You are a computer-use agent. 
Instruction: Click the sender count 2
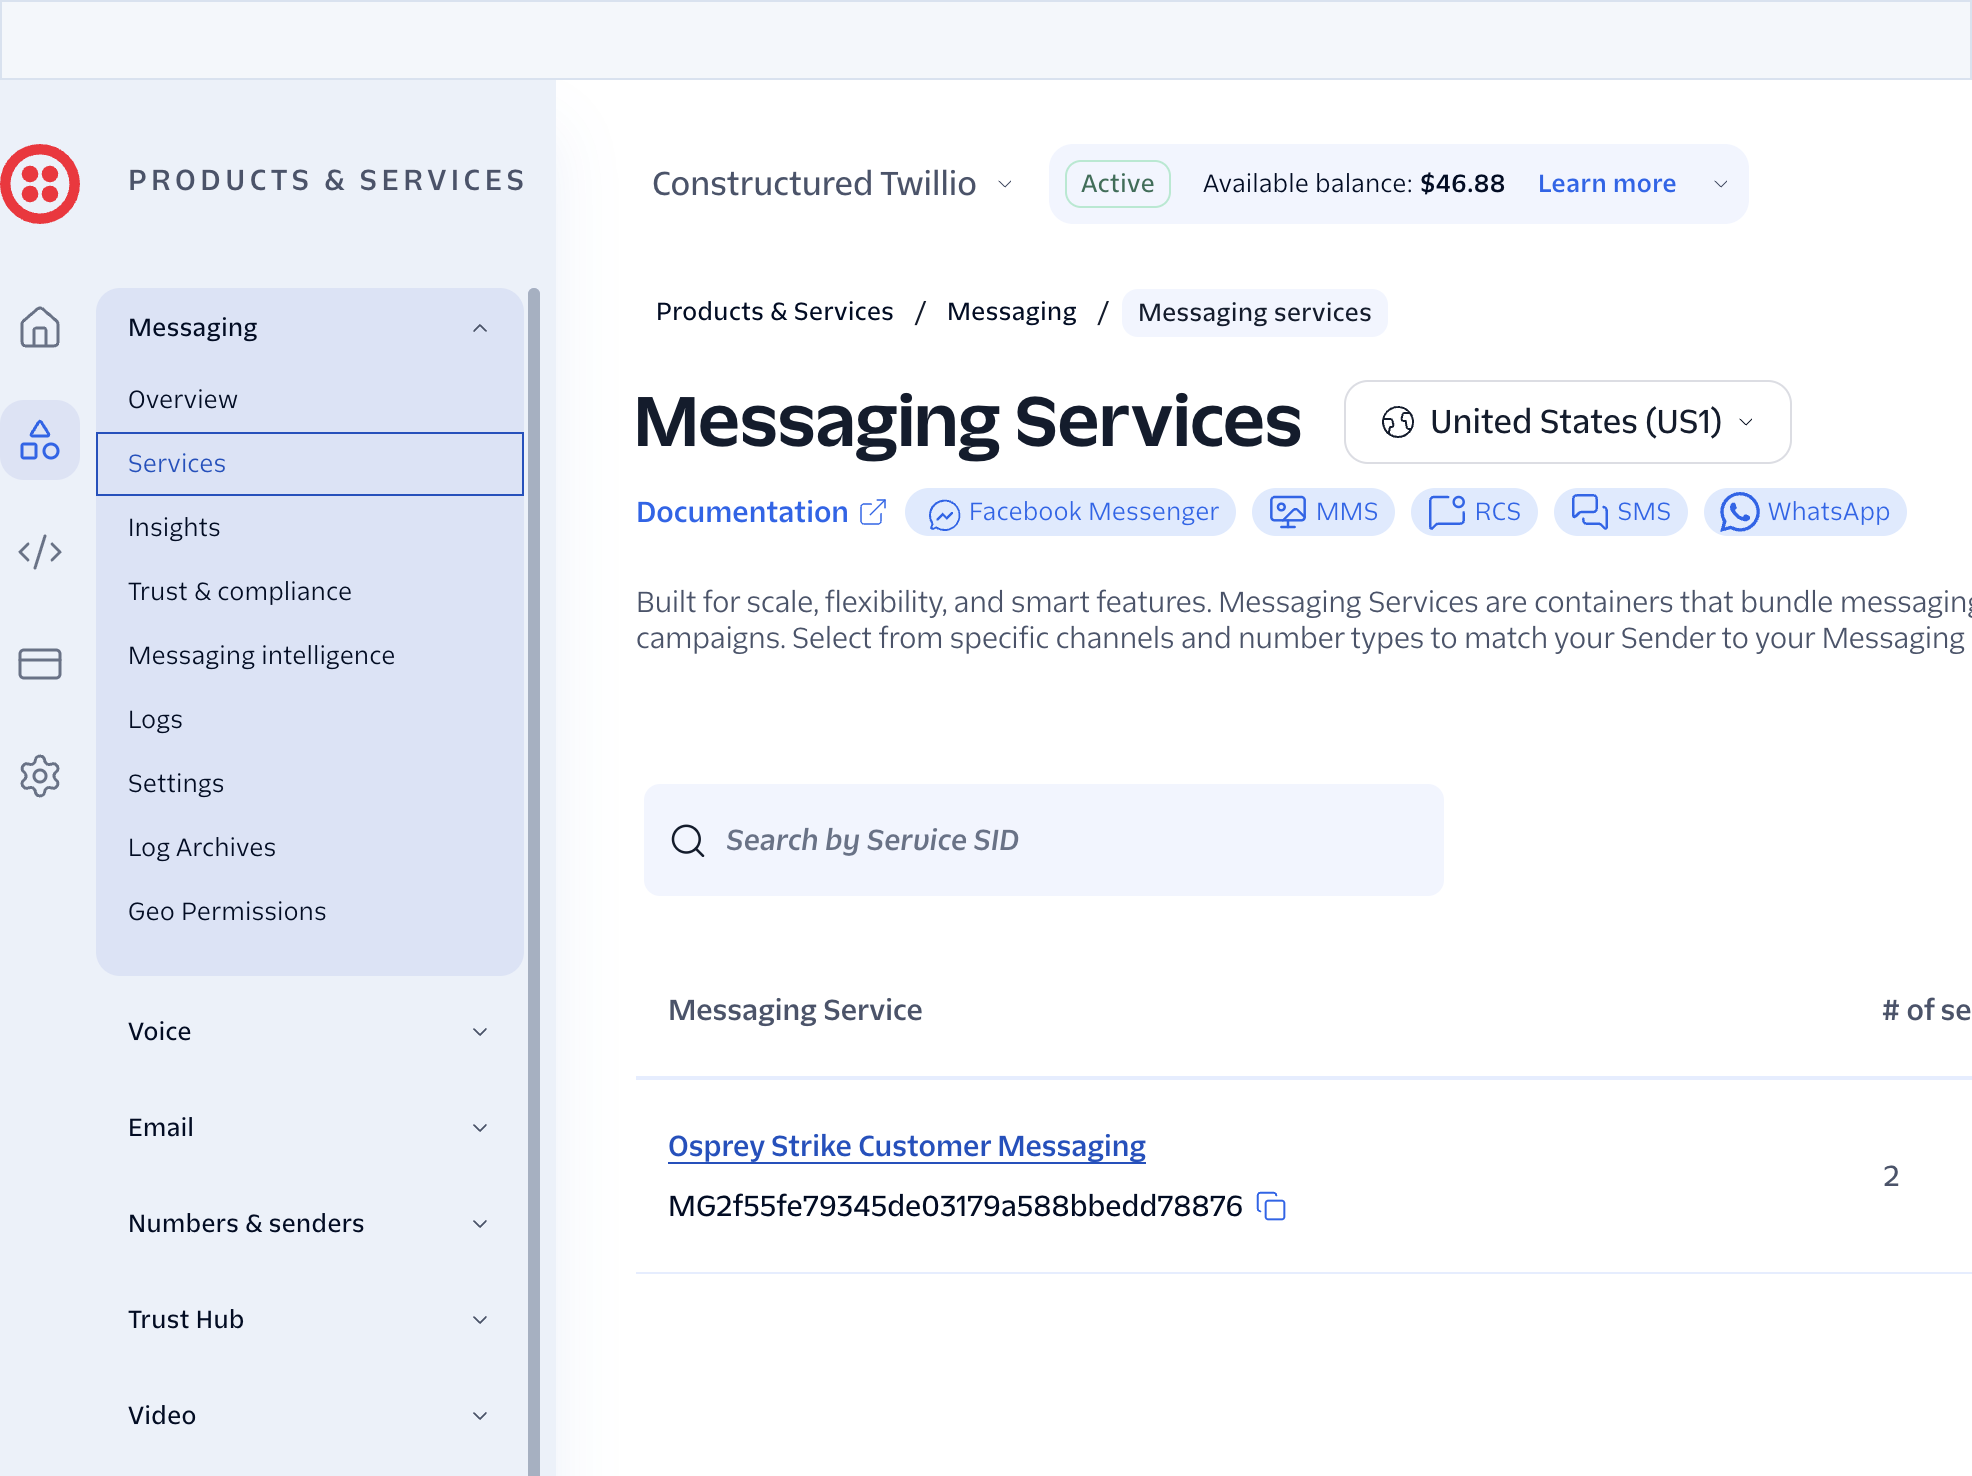coord(1891,1176)
